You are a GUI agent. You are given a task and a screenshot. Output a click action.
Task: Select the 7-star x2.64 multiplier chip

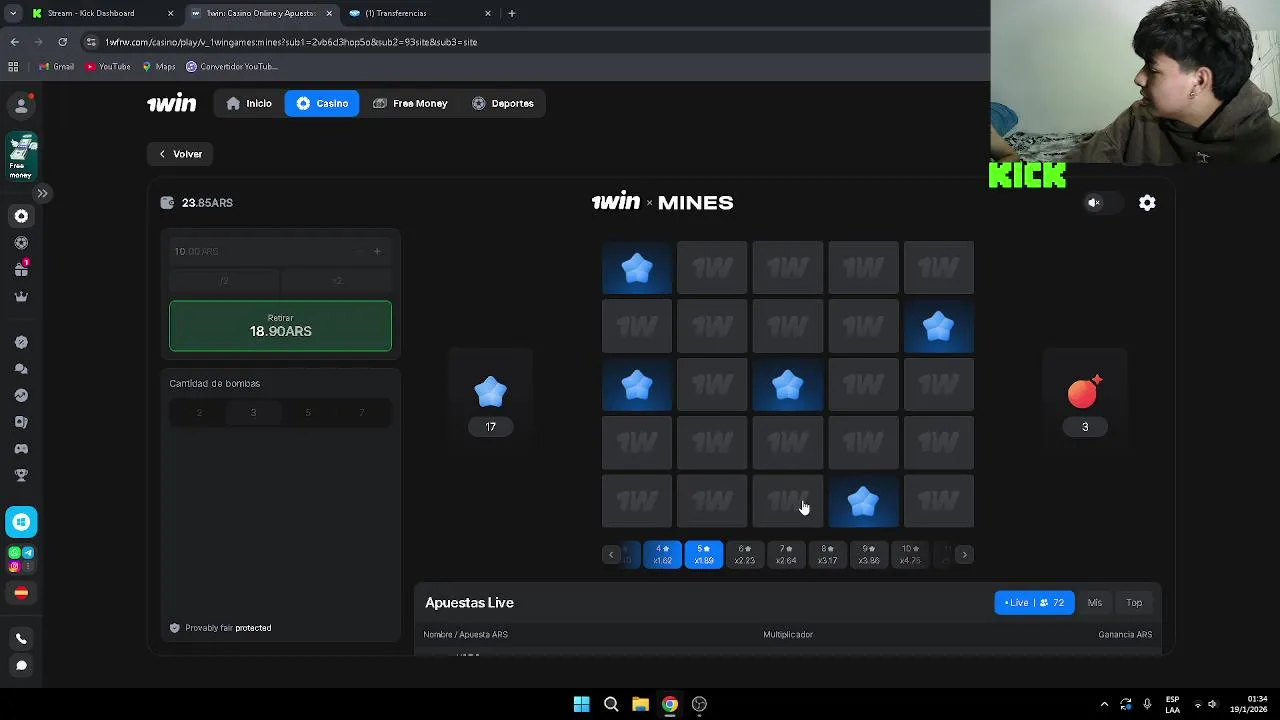[786, 555]
